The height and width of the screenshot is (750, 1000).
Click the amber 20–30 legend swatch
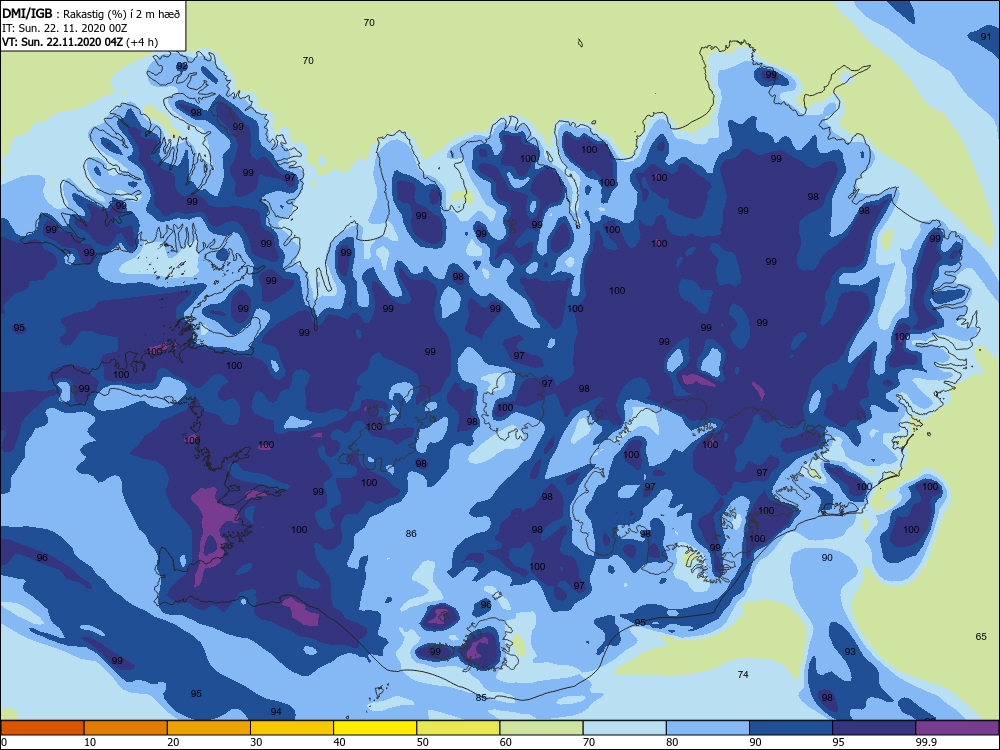click(209, 728)
